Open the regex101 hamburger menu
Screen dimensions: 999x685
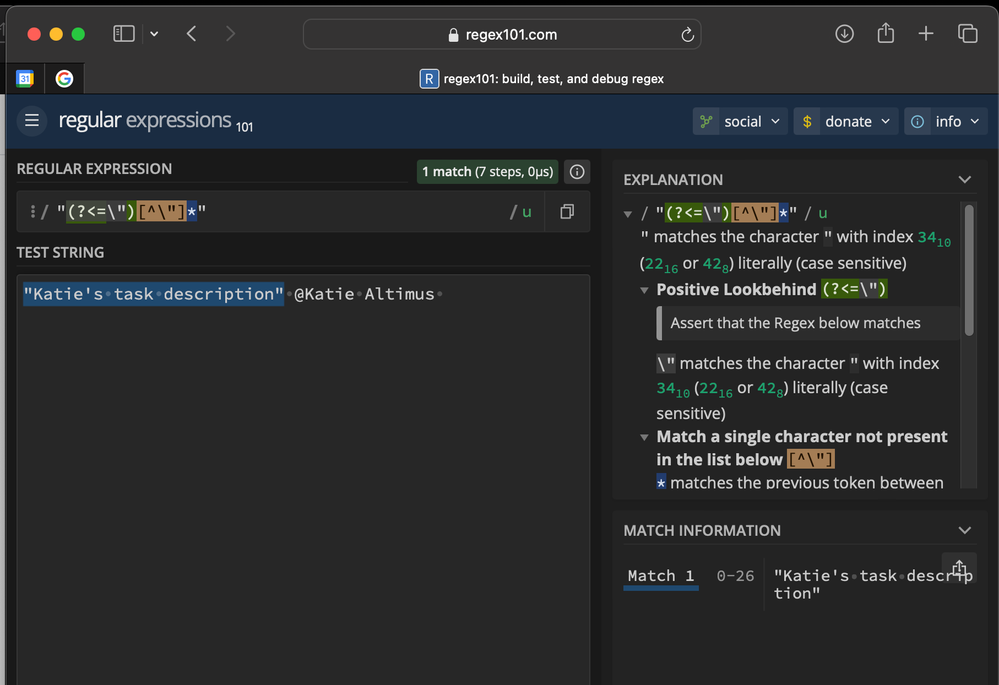click(x=32, y=121)
